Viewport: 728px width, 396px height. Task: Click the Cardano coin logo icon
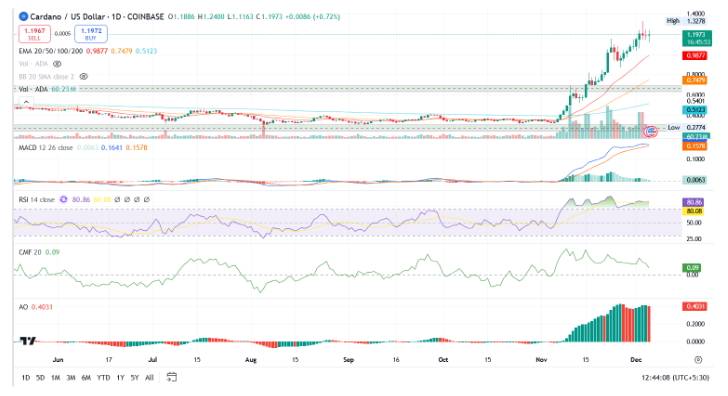23,17
